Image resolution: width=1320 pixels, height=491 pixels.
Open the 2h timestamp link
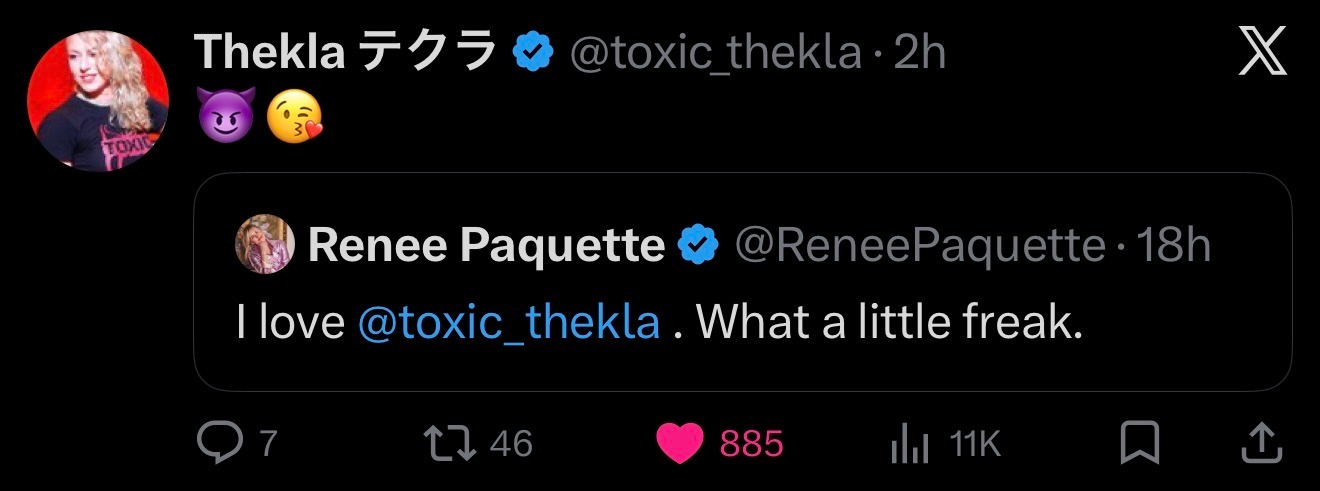[x=920, y=53]
